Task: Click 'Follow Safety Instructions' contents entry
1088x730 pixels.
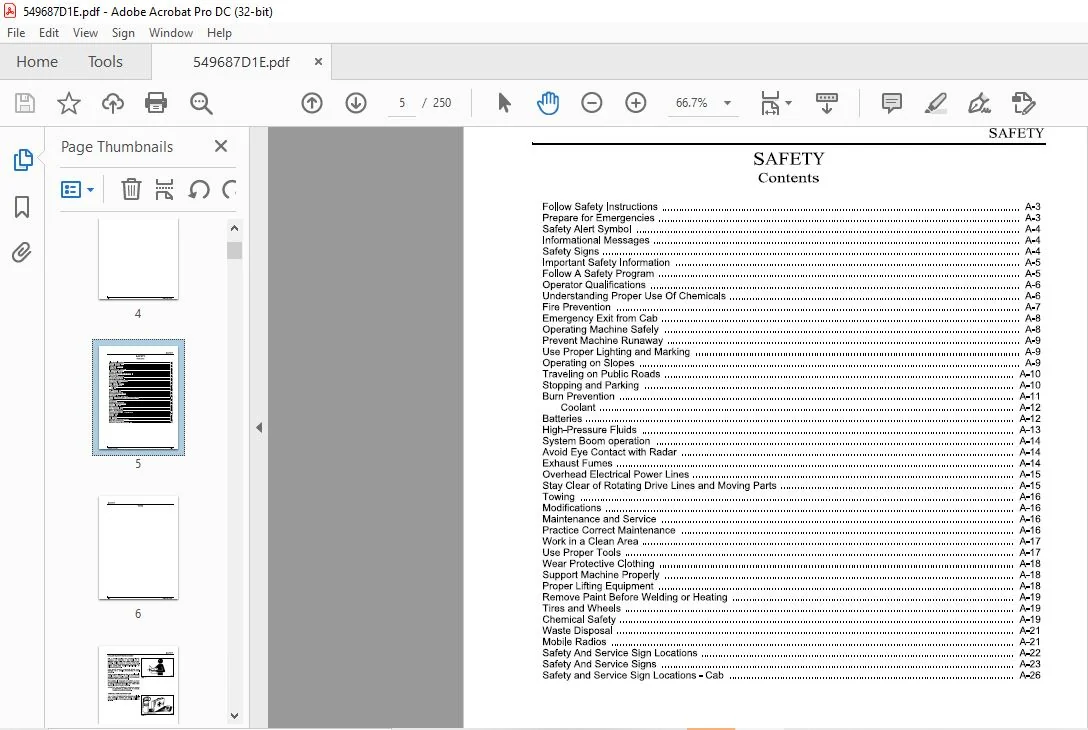Action: pyautogui.click(x=600, y=206)
